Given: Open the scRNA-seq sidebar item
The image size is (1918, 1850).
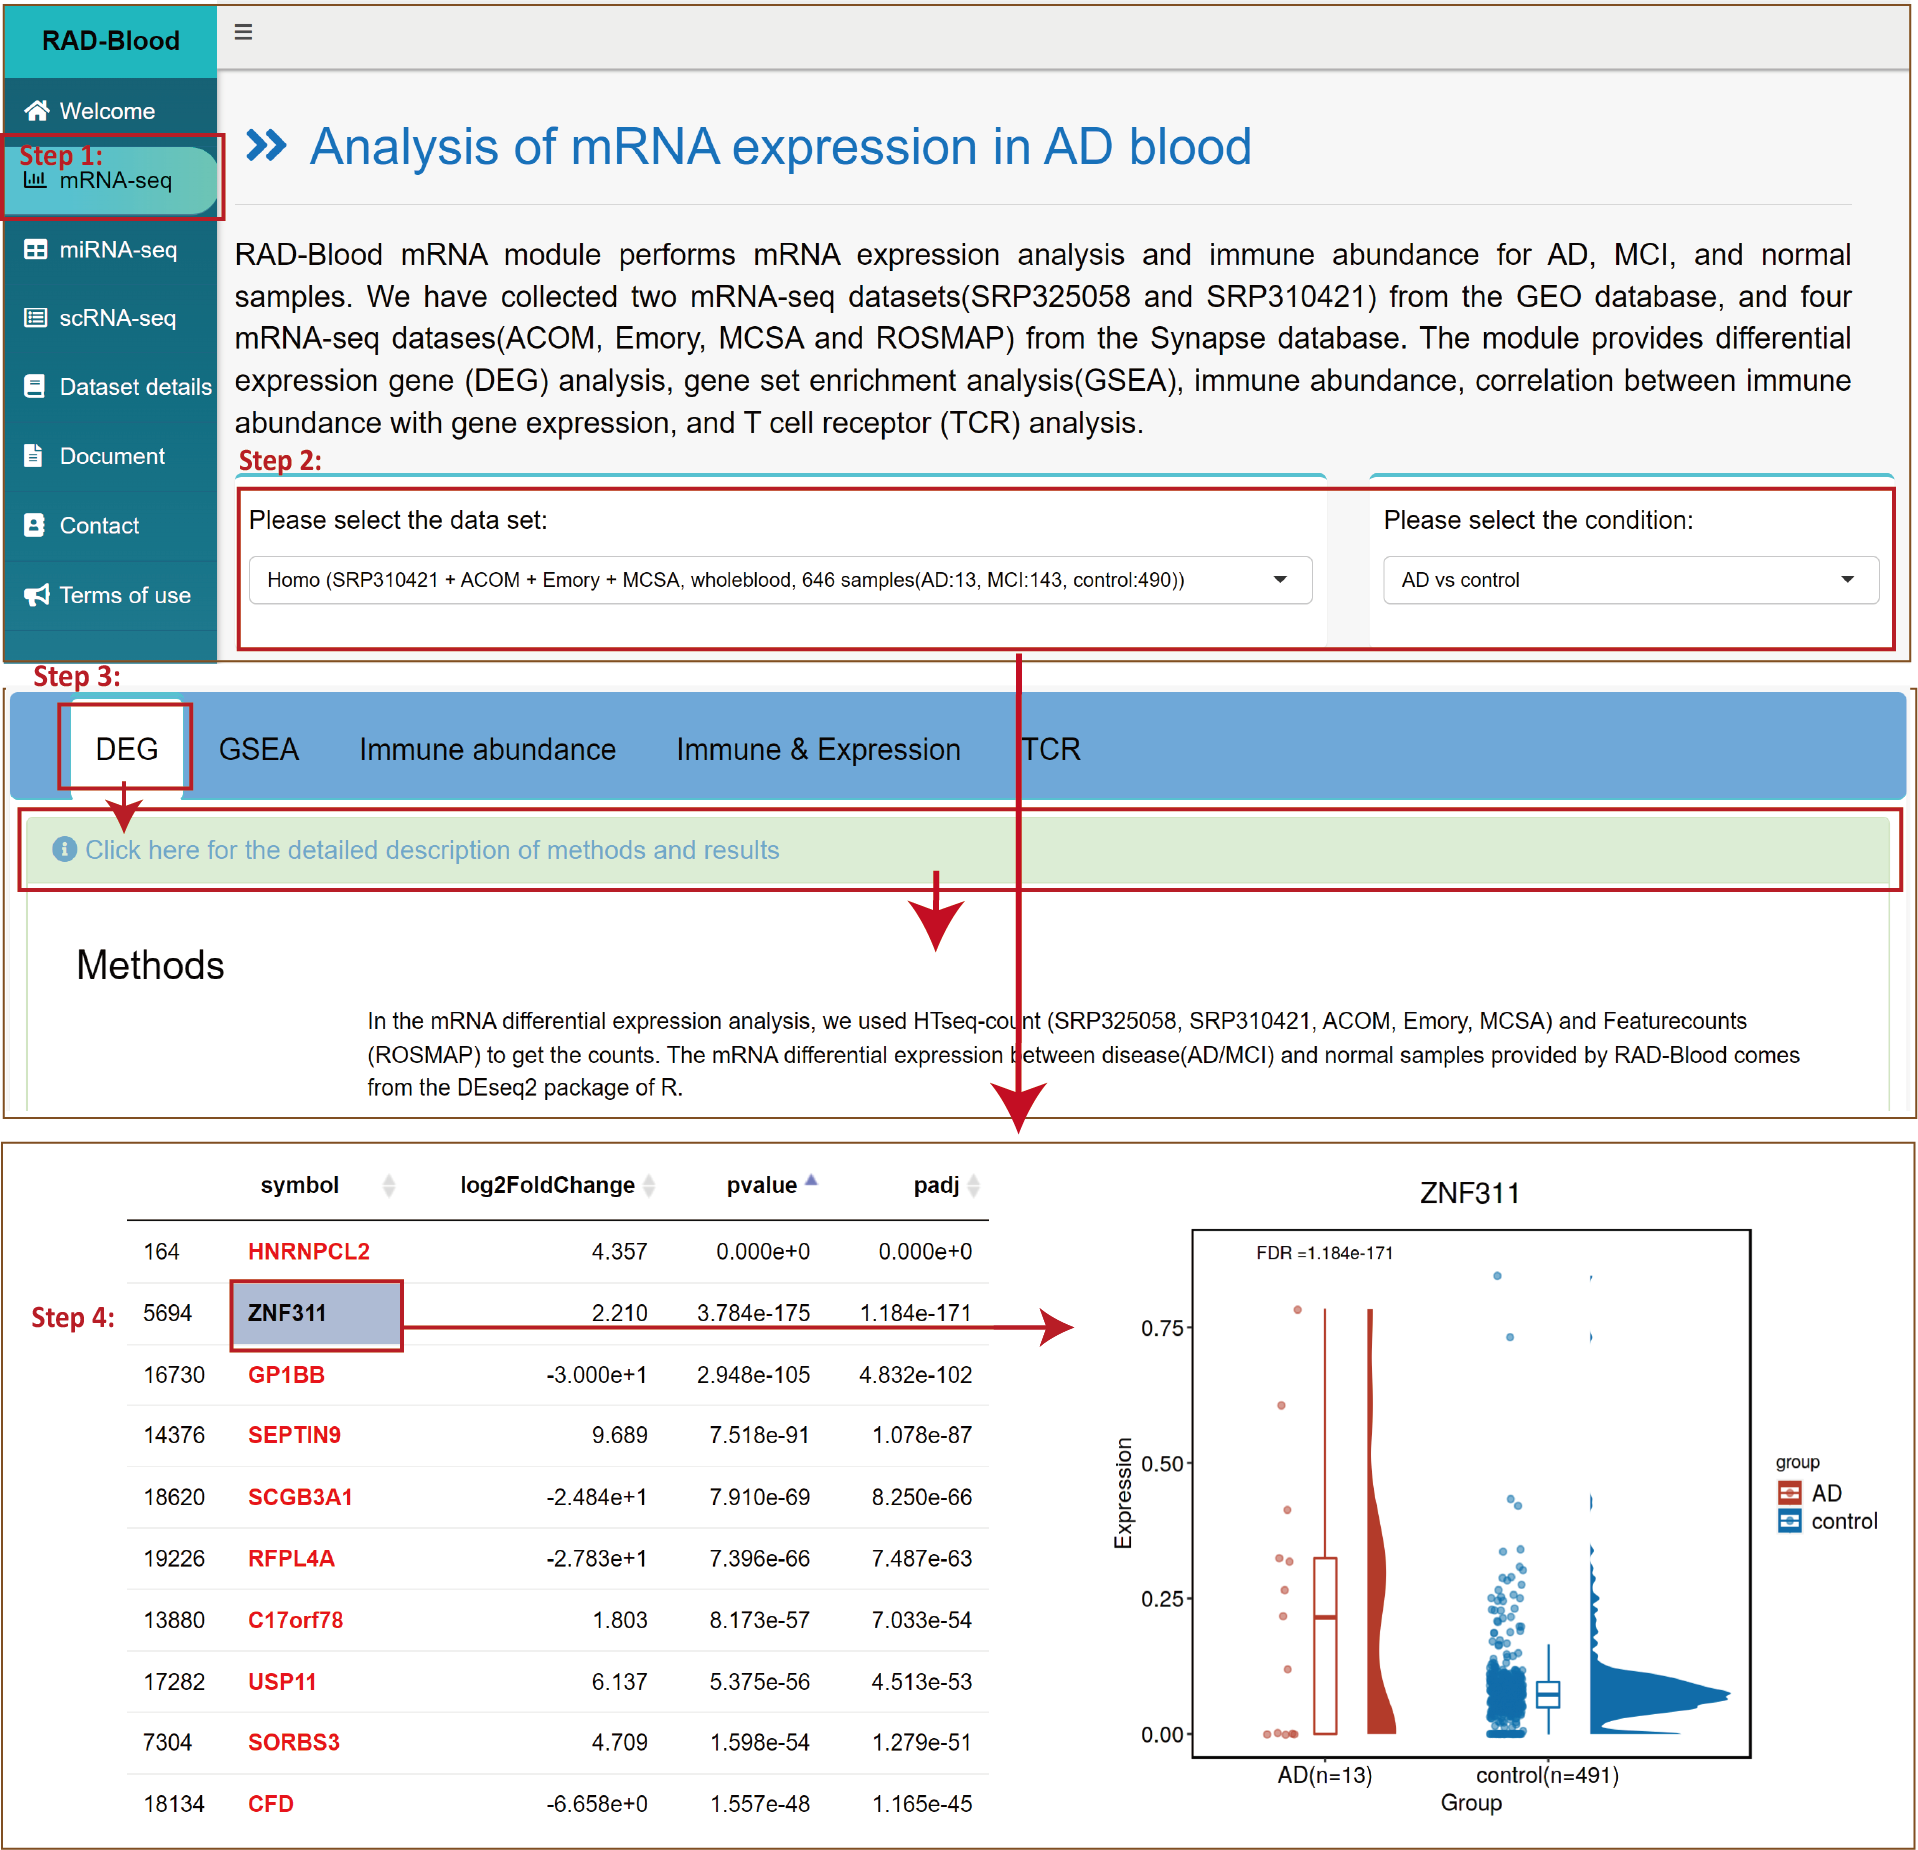Looking at the screenshot, I should pyautogui.click(x=110, y=318).
